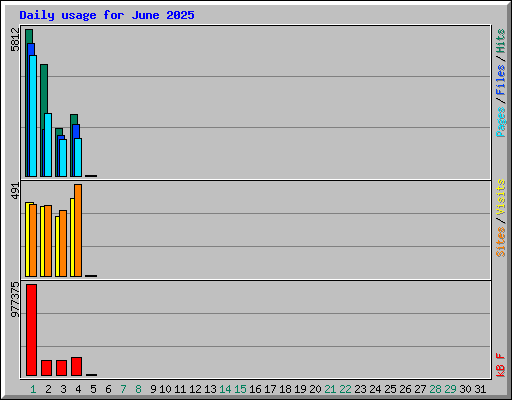Click day 19 on the x-axis

pos(300,389)
